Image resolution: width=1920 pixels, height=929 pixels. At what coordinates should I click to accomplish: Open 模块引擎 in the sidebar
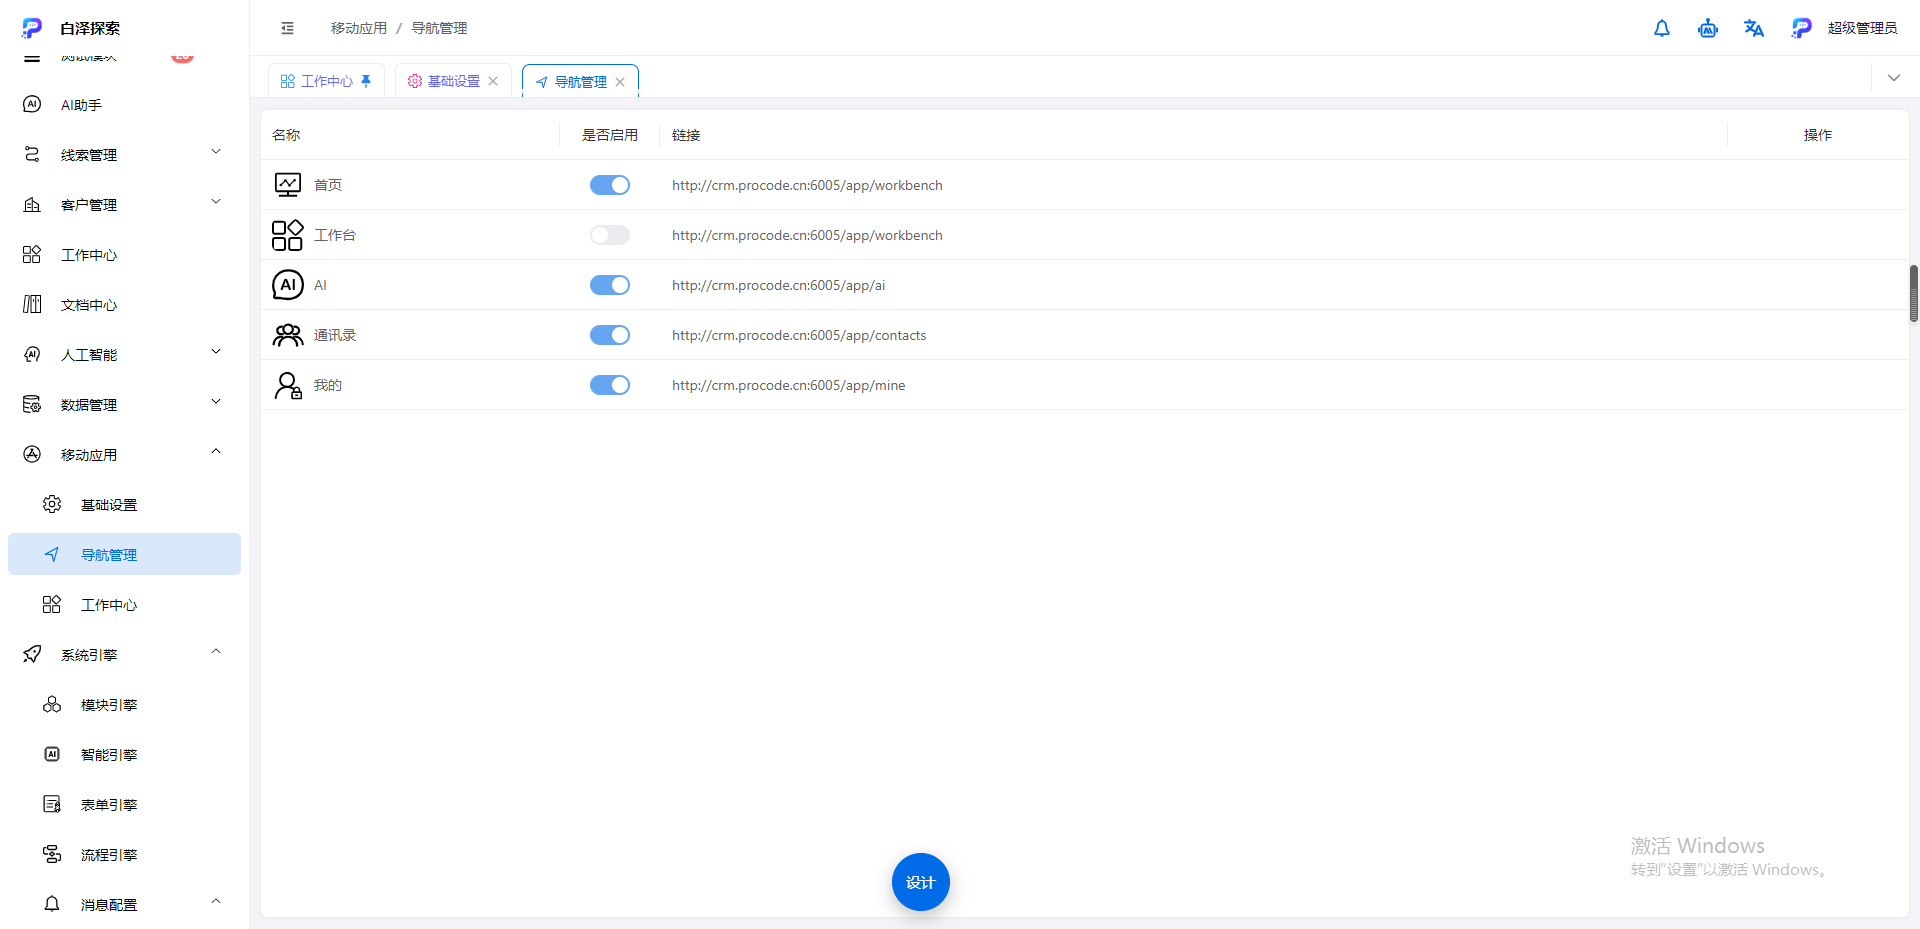124,705
